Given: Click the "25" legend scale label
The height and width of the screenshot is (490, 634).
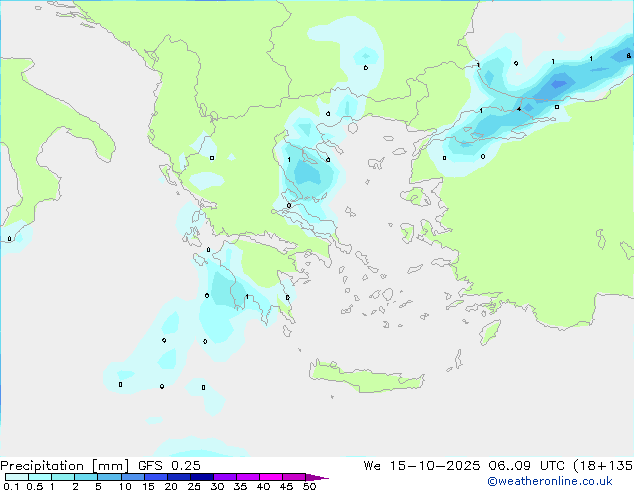Looking at the screenshot, I should (194, 486).
